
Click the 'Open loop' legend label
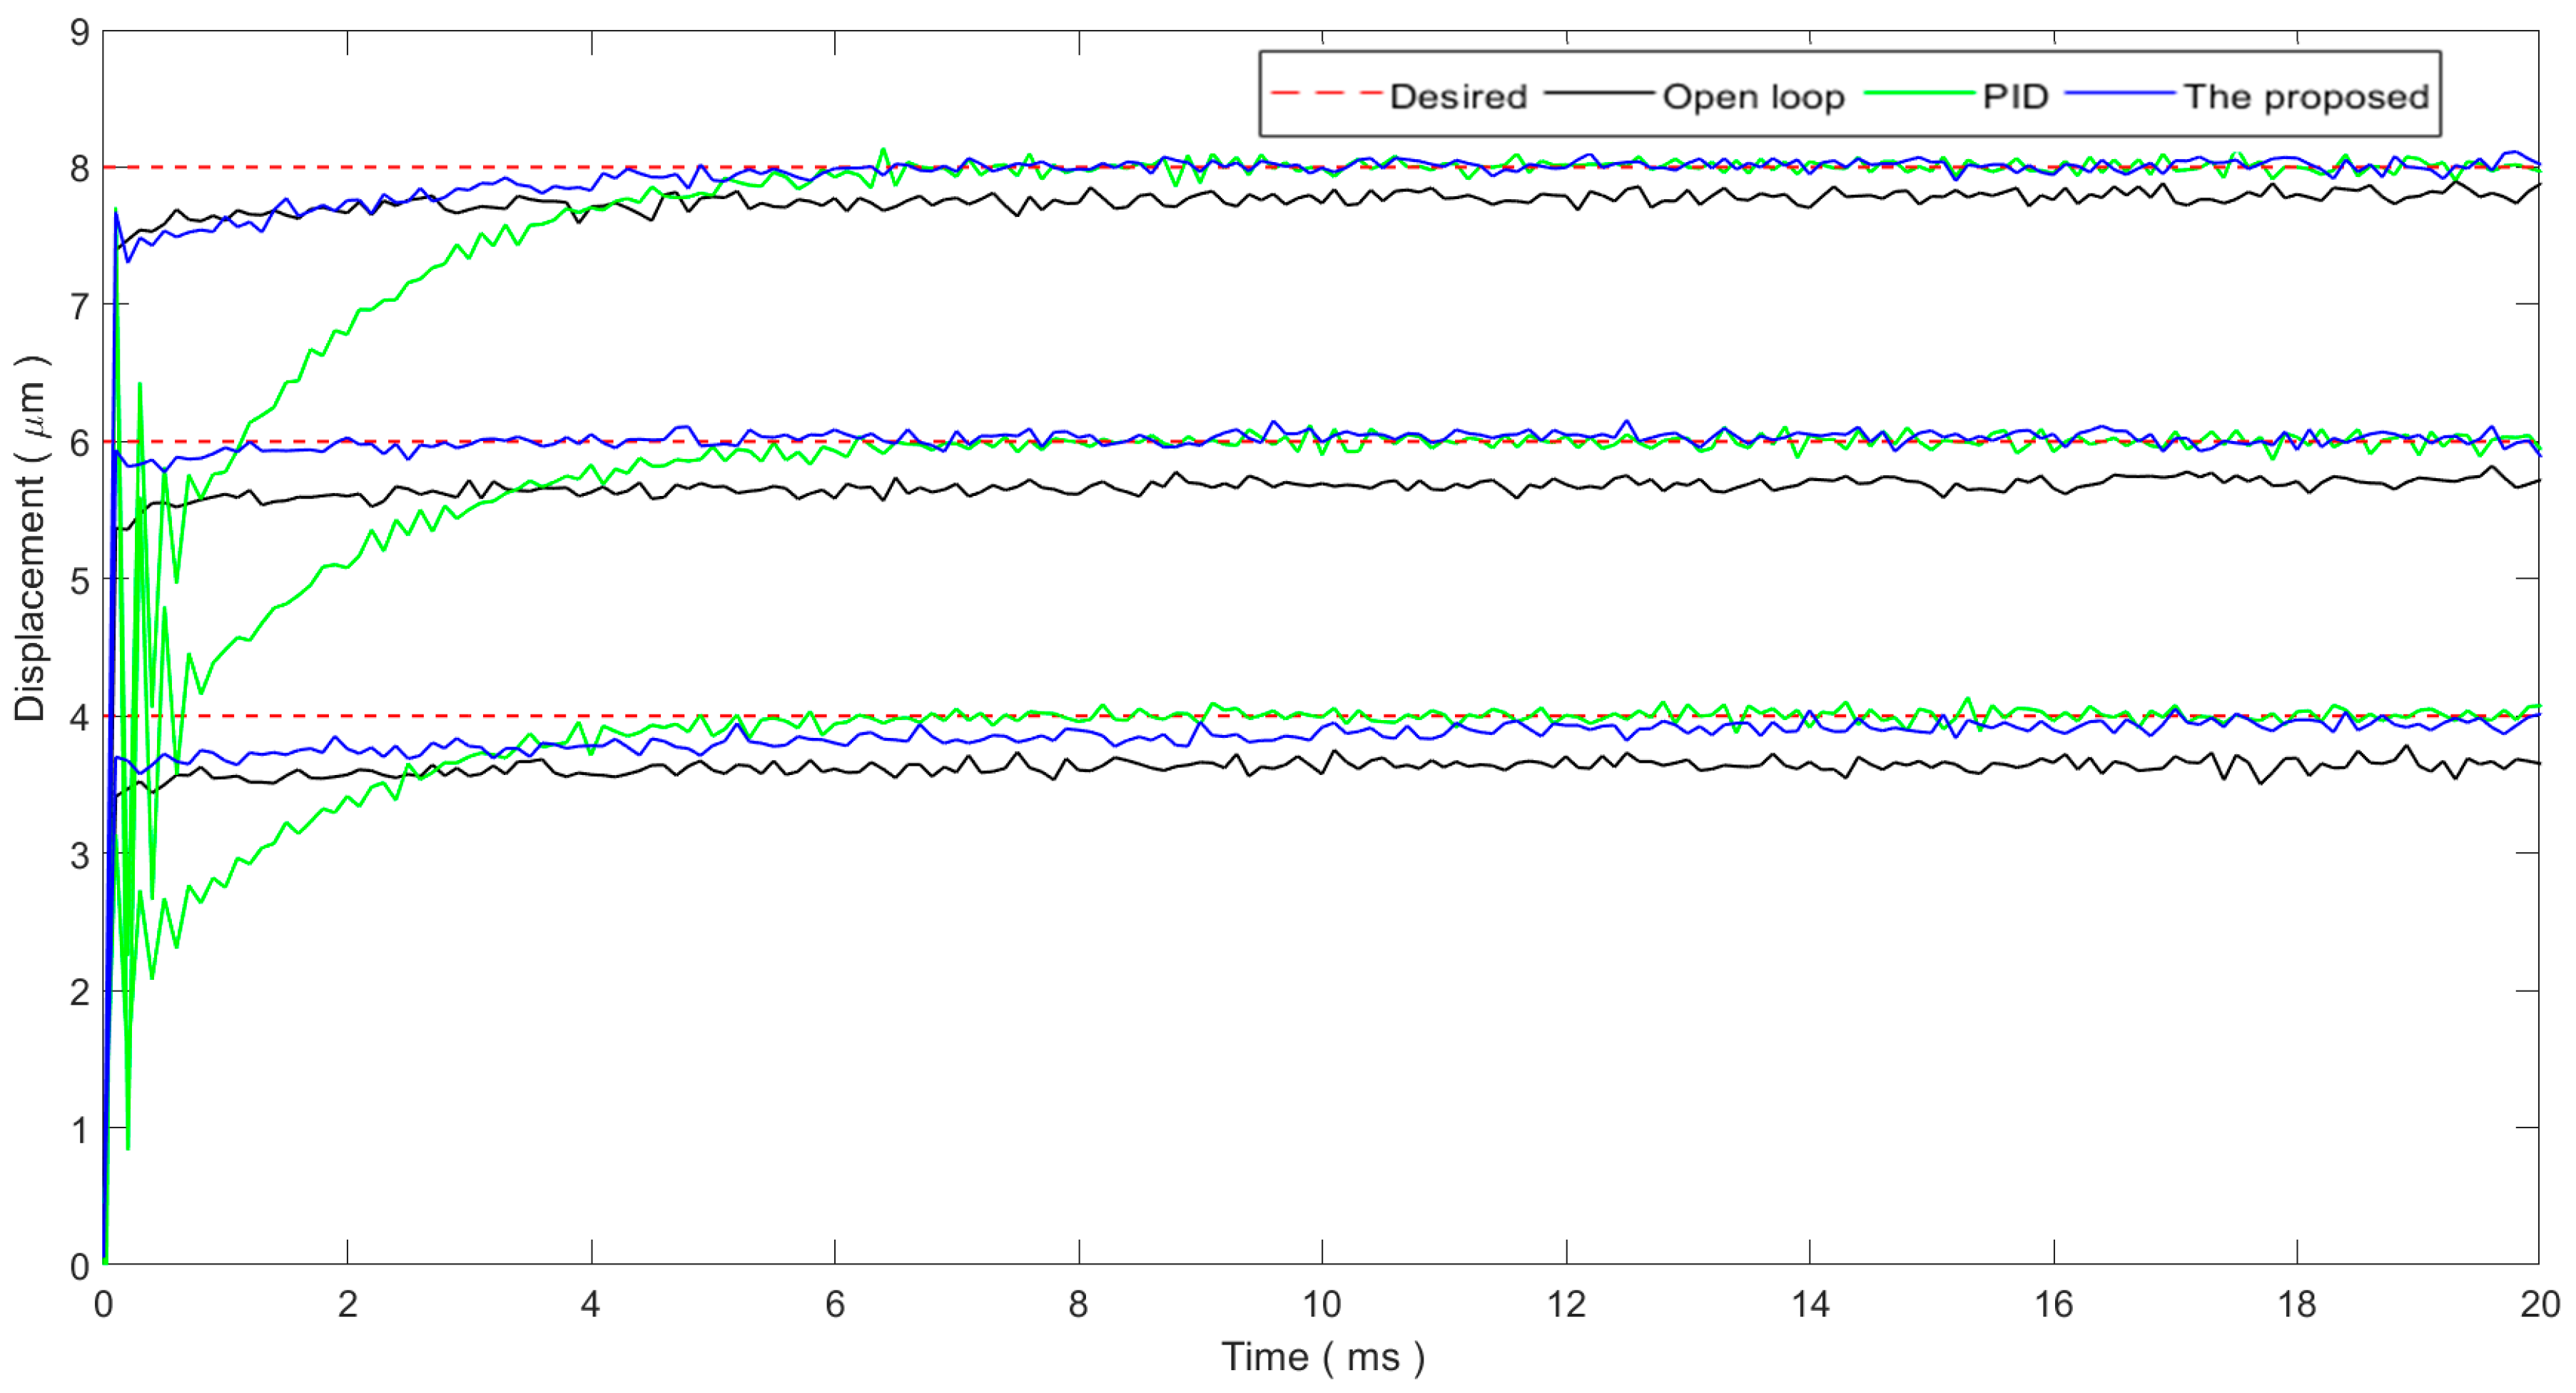click(x=1753, y=96)
